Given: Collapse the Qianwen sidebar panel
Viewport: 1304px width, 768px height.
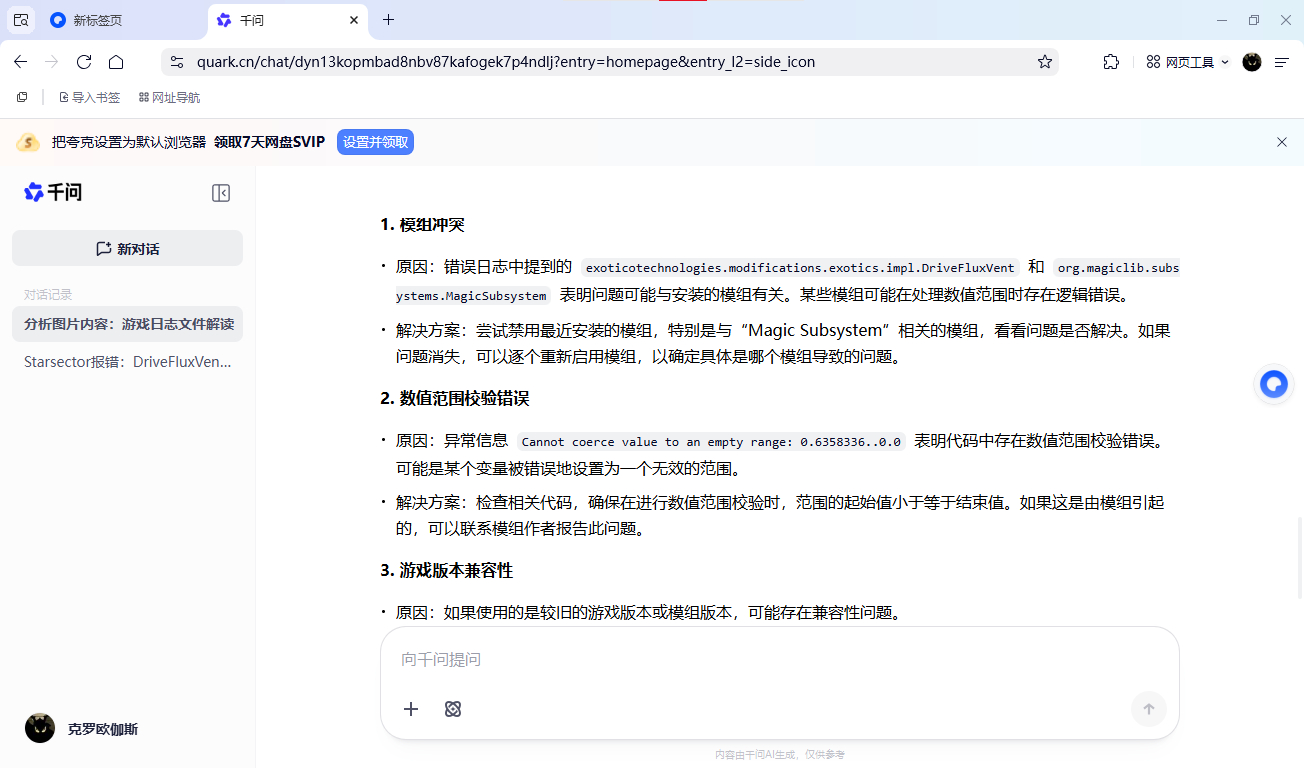Looking at the screenshot, I should tap(221, 193).
